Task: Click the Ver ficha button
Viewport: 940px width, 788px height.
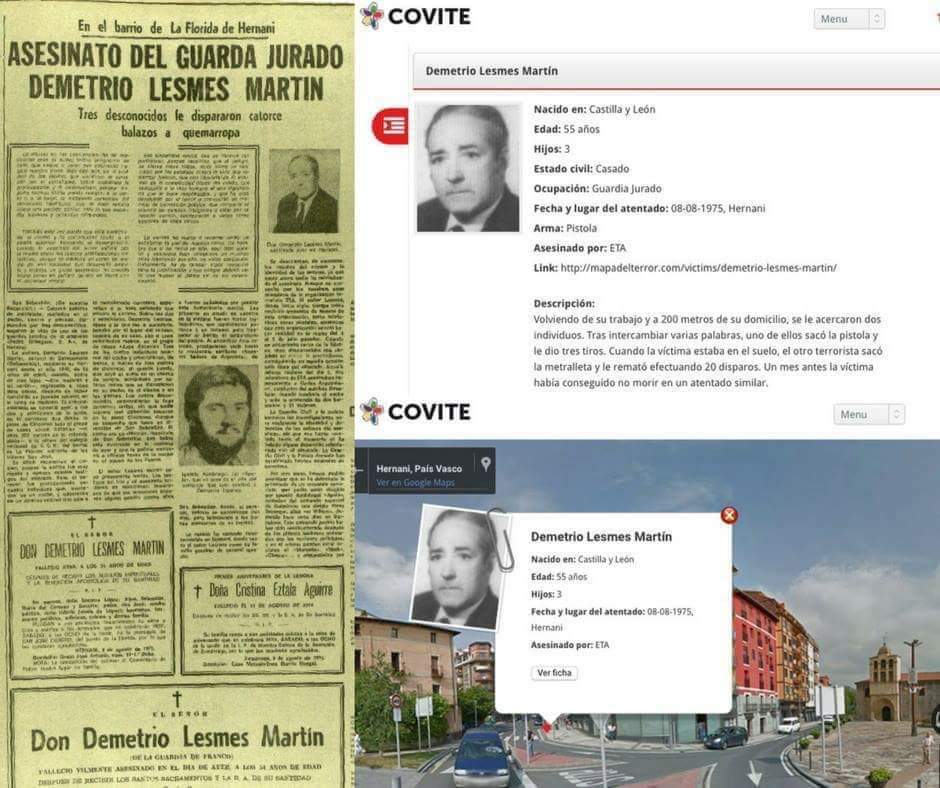Action: (x=554, y=673)
